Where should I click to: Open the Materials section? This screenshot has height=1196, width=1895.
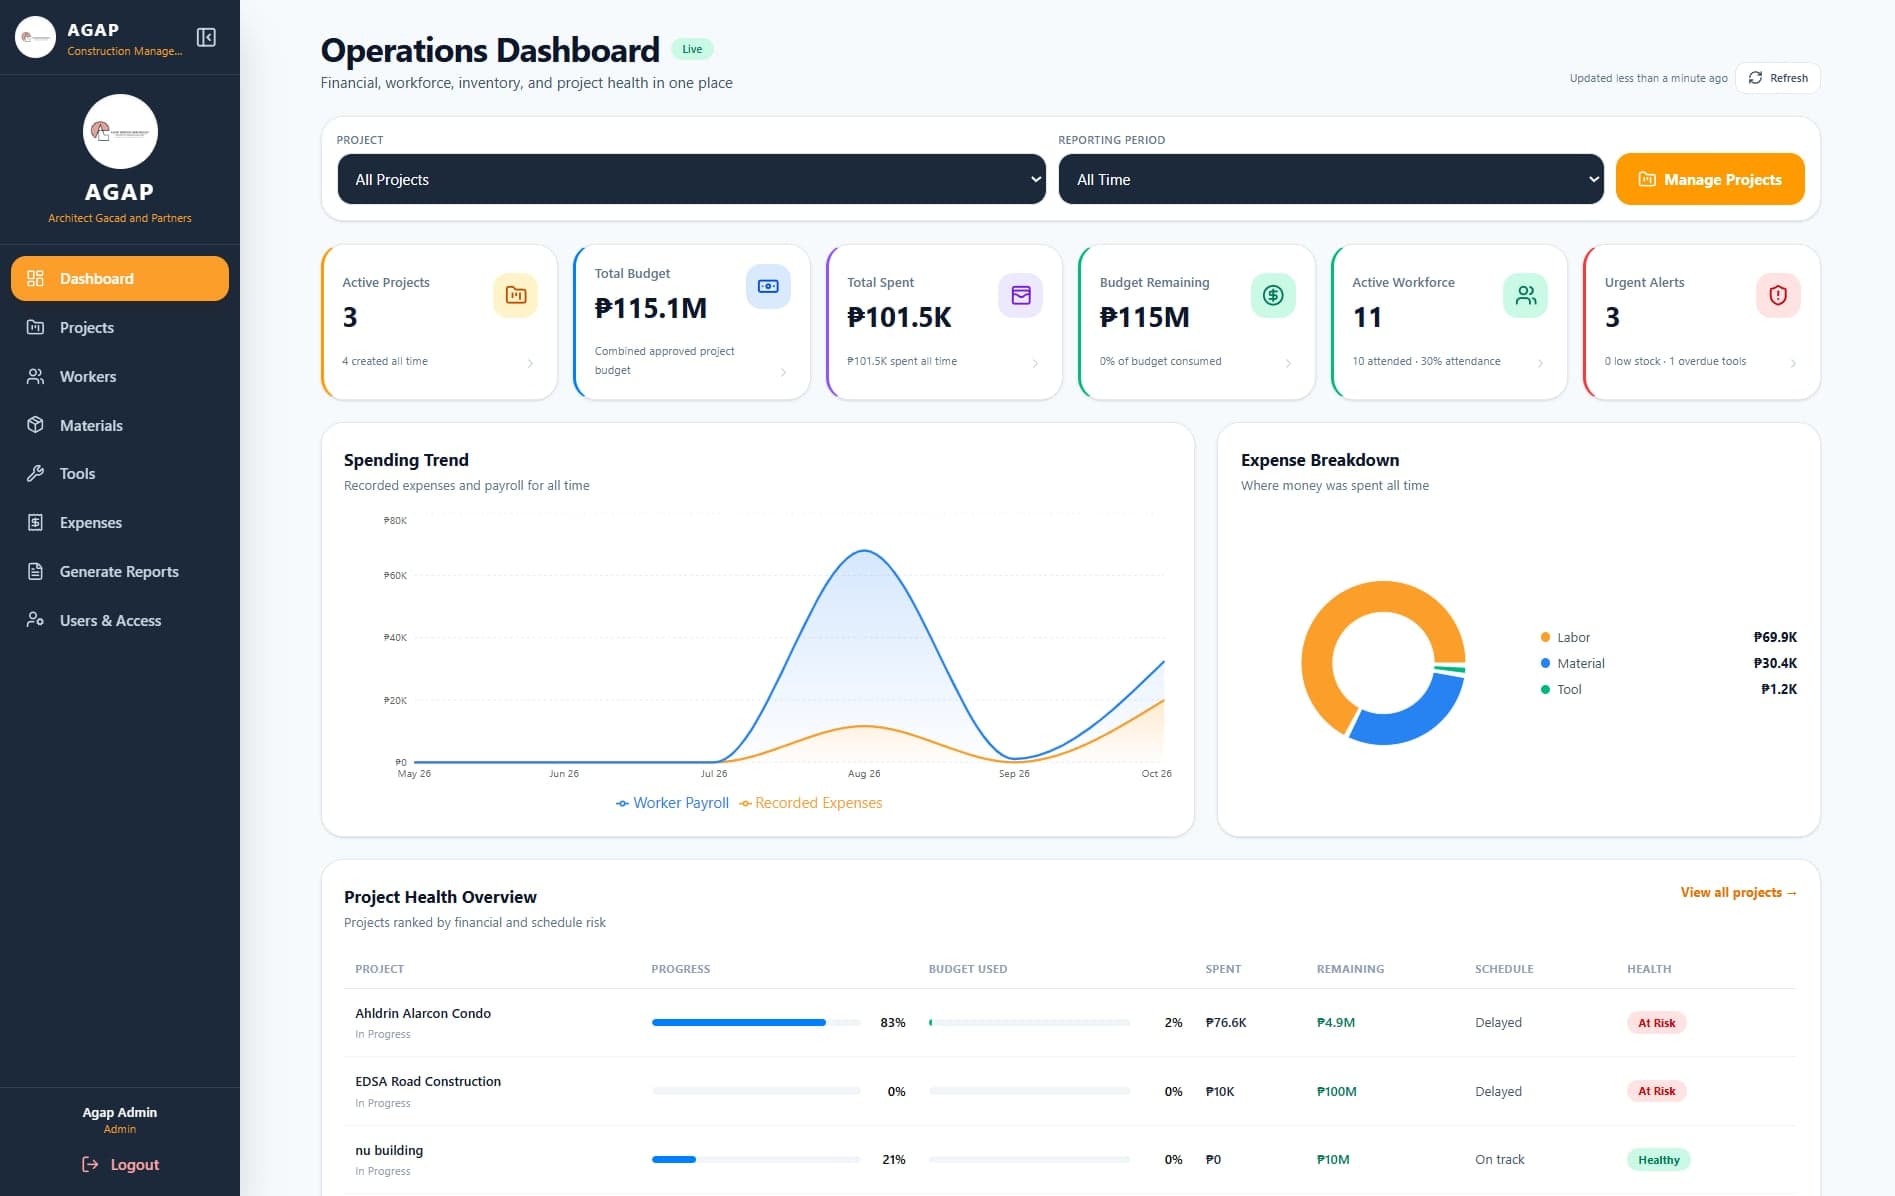120,425
